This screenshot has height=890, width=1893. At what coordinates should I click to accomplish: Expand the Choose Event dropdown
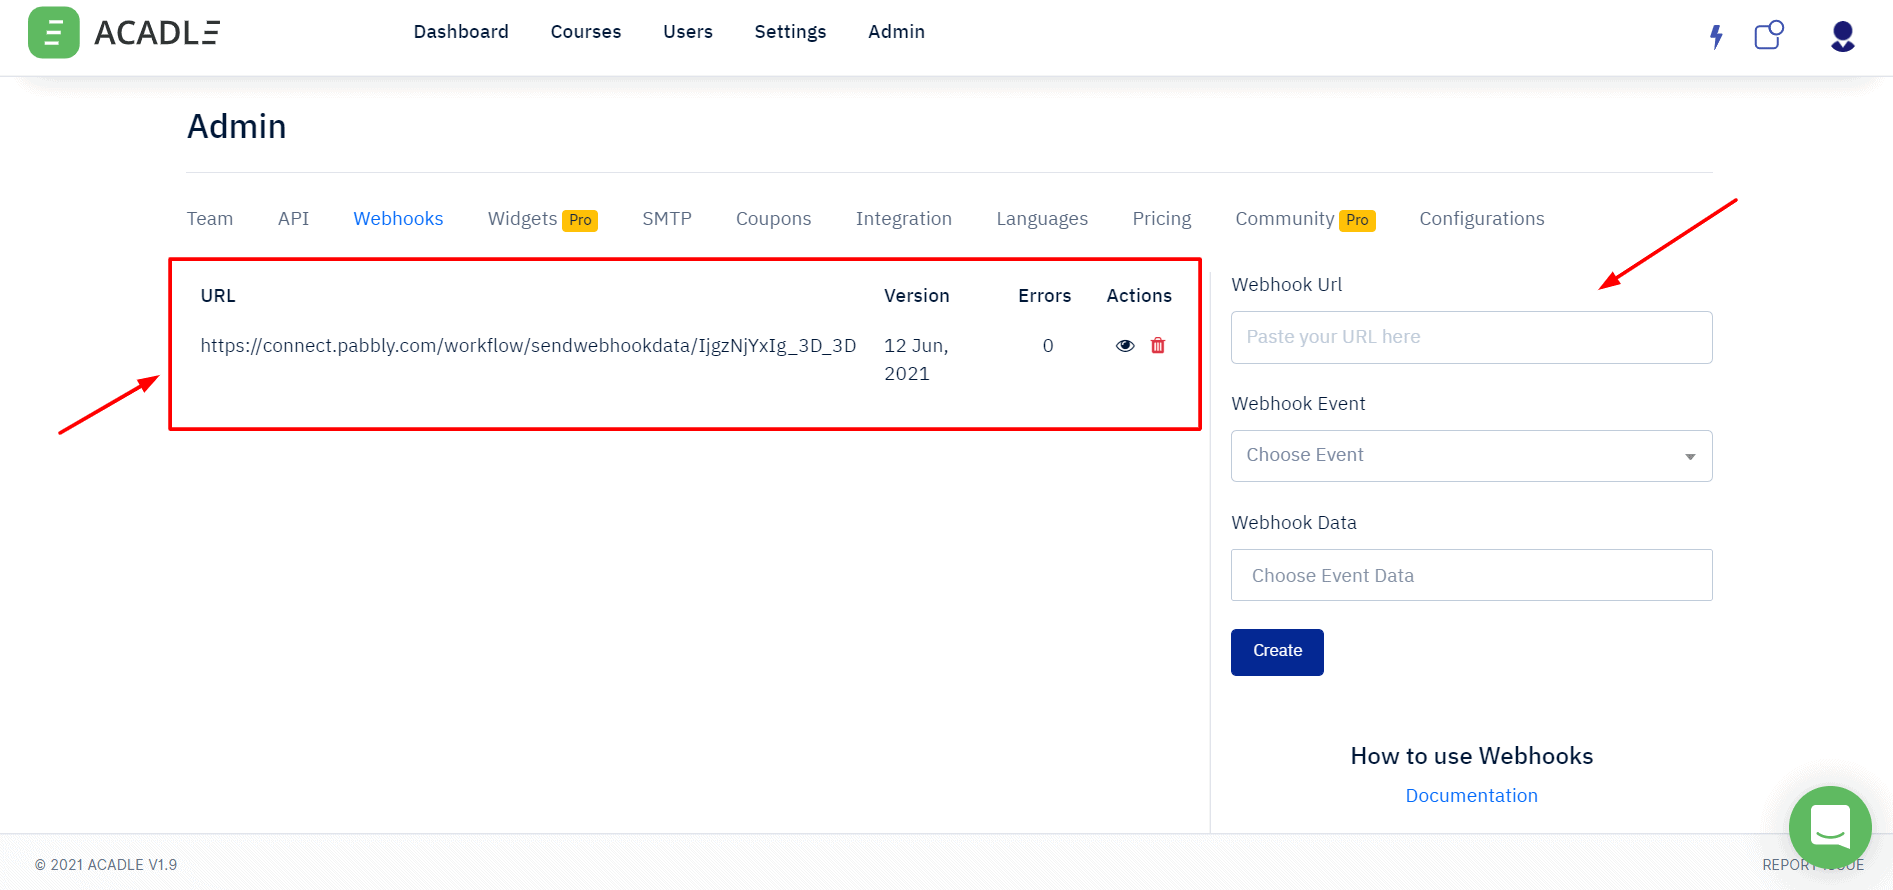1471,456
